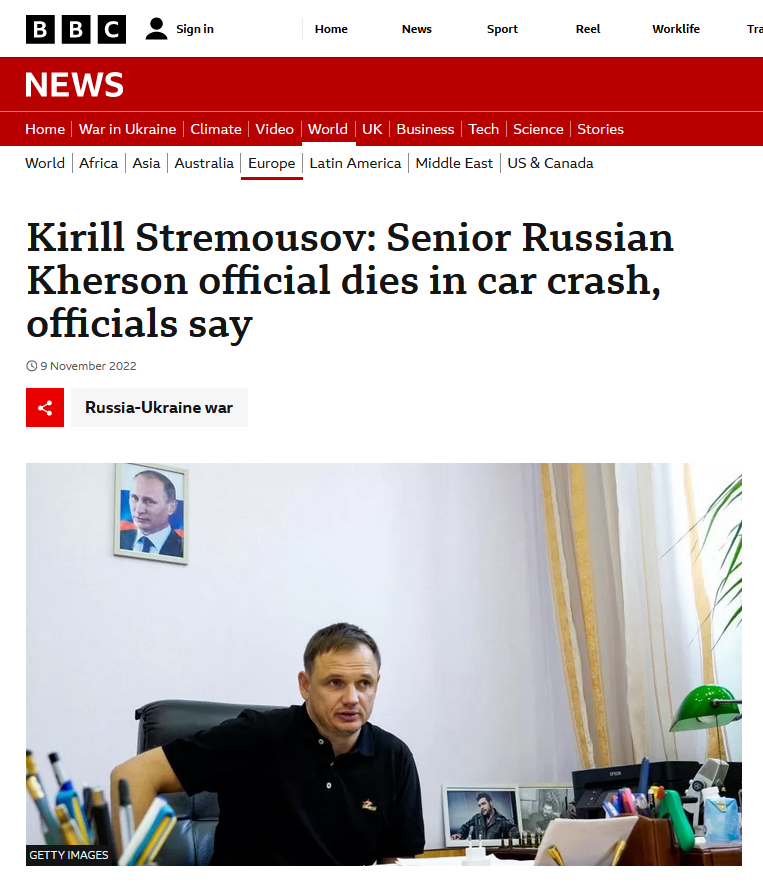Click the red share icon button

pyautogui.click(x=45, y=408)
